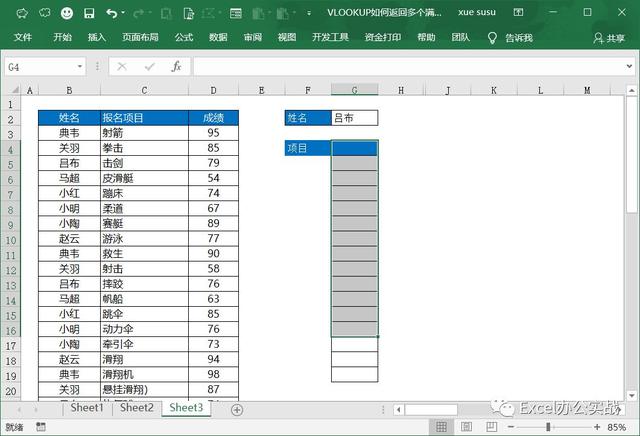Click cell with 动力伞
The image size is (640, 436).
pyautogui.click(x=144, y=329)
